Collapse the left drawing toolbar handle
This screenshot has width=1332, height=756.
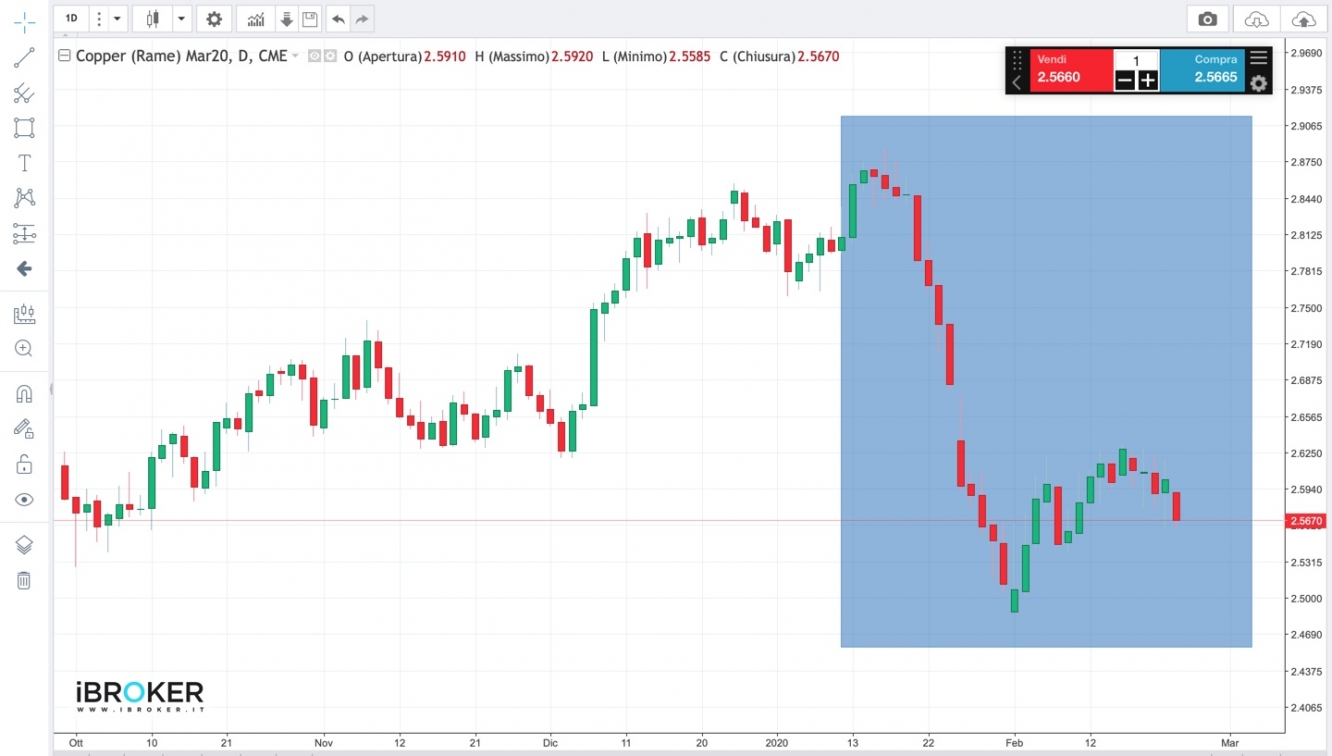coord(51,390)
